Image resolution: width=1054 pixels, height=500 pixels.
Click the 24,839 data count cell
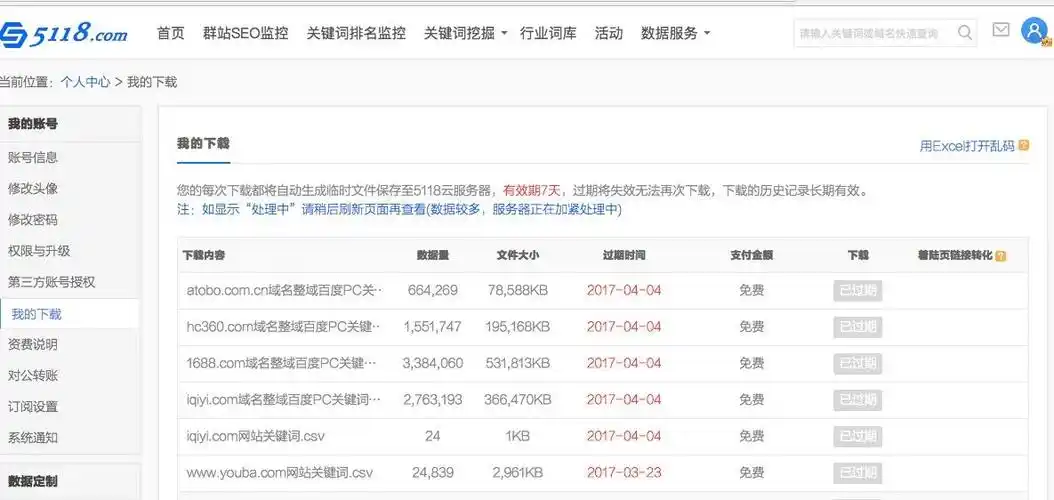point(433,472)
